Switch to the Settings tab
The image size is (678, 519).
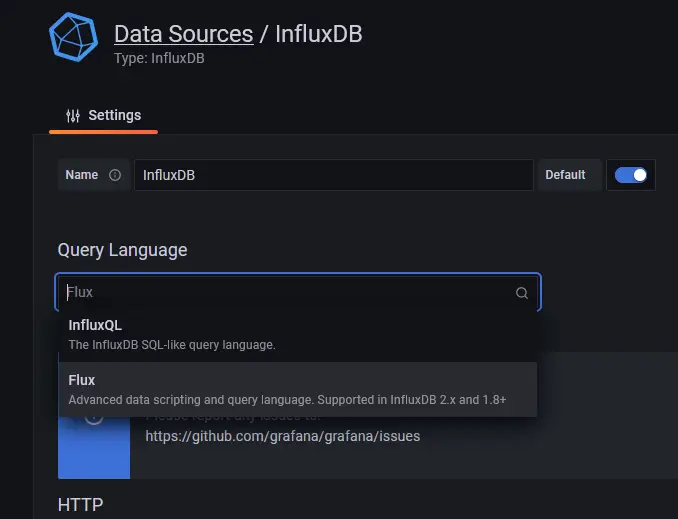pyautogui.click(x=103, y=115)
